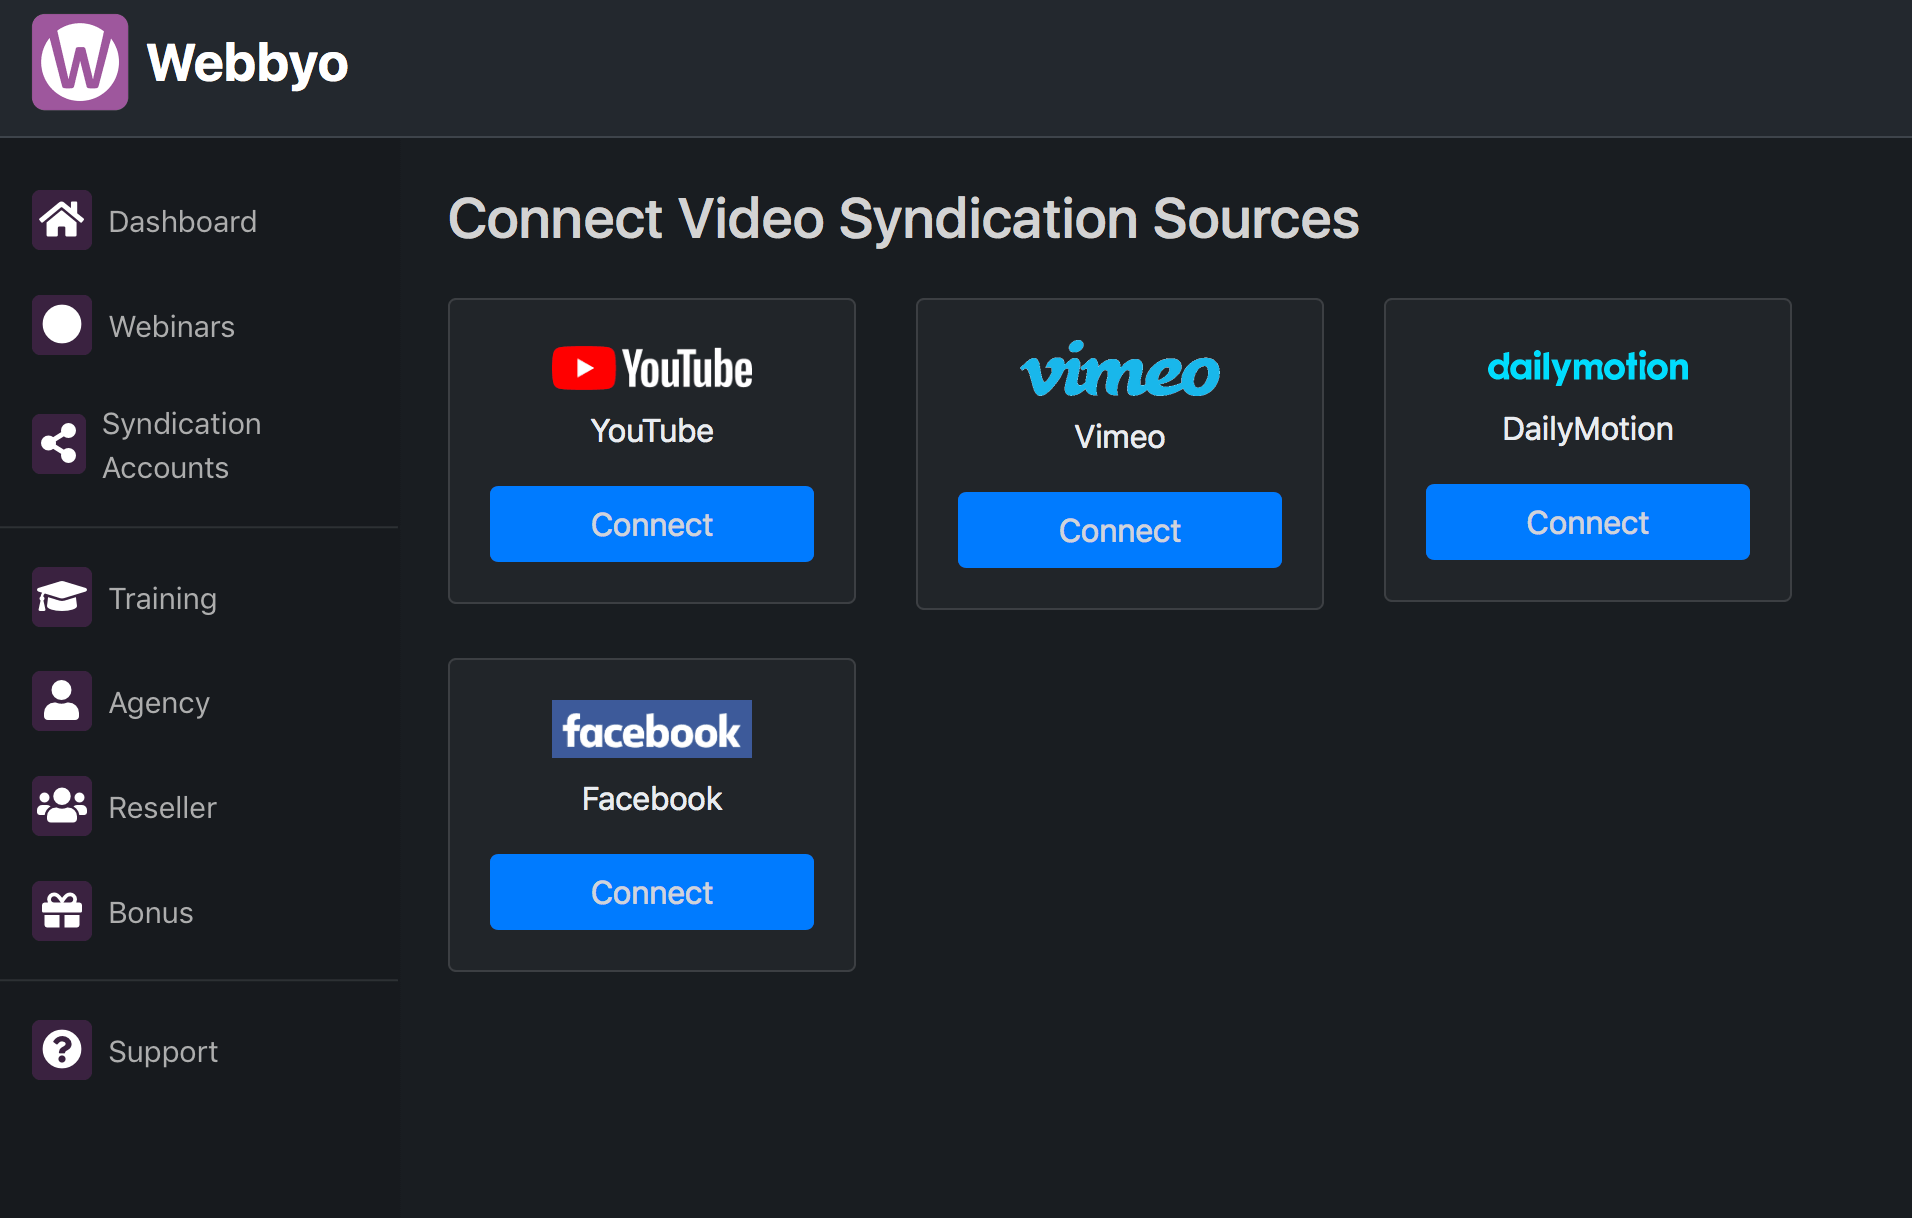Click the dailymotion logo image
This screenshot has height=1218, width=1912.
[1588, 367]
